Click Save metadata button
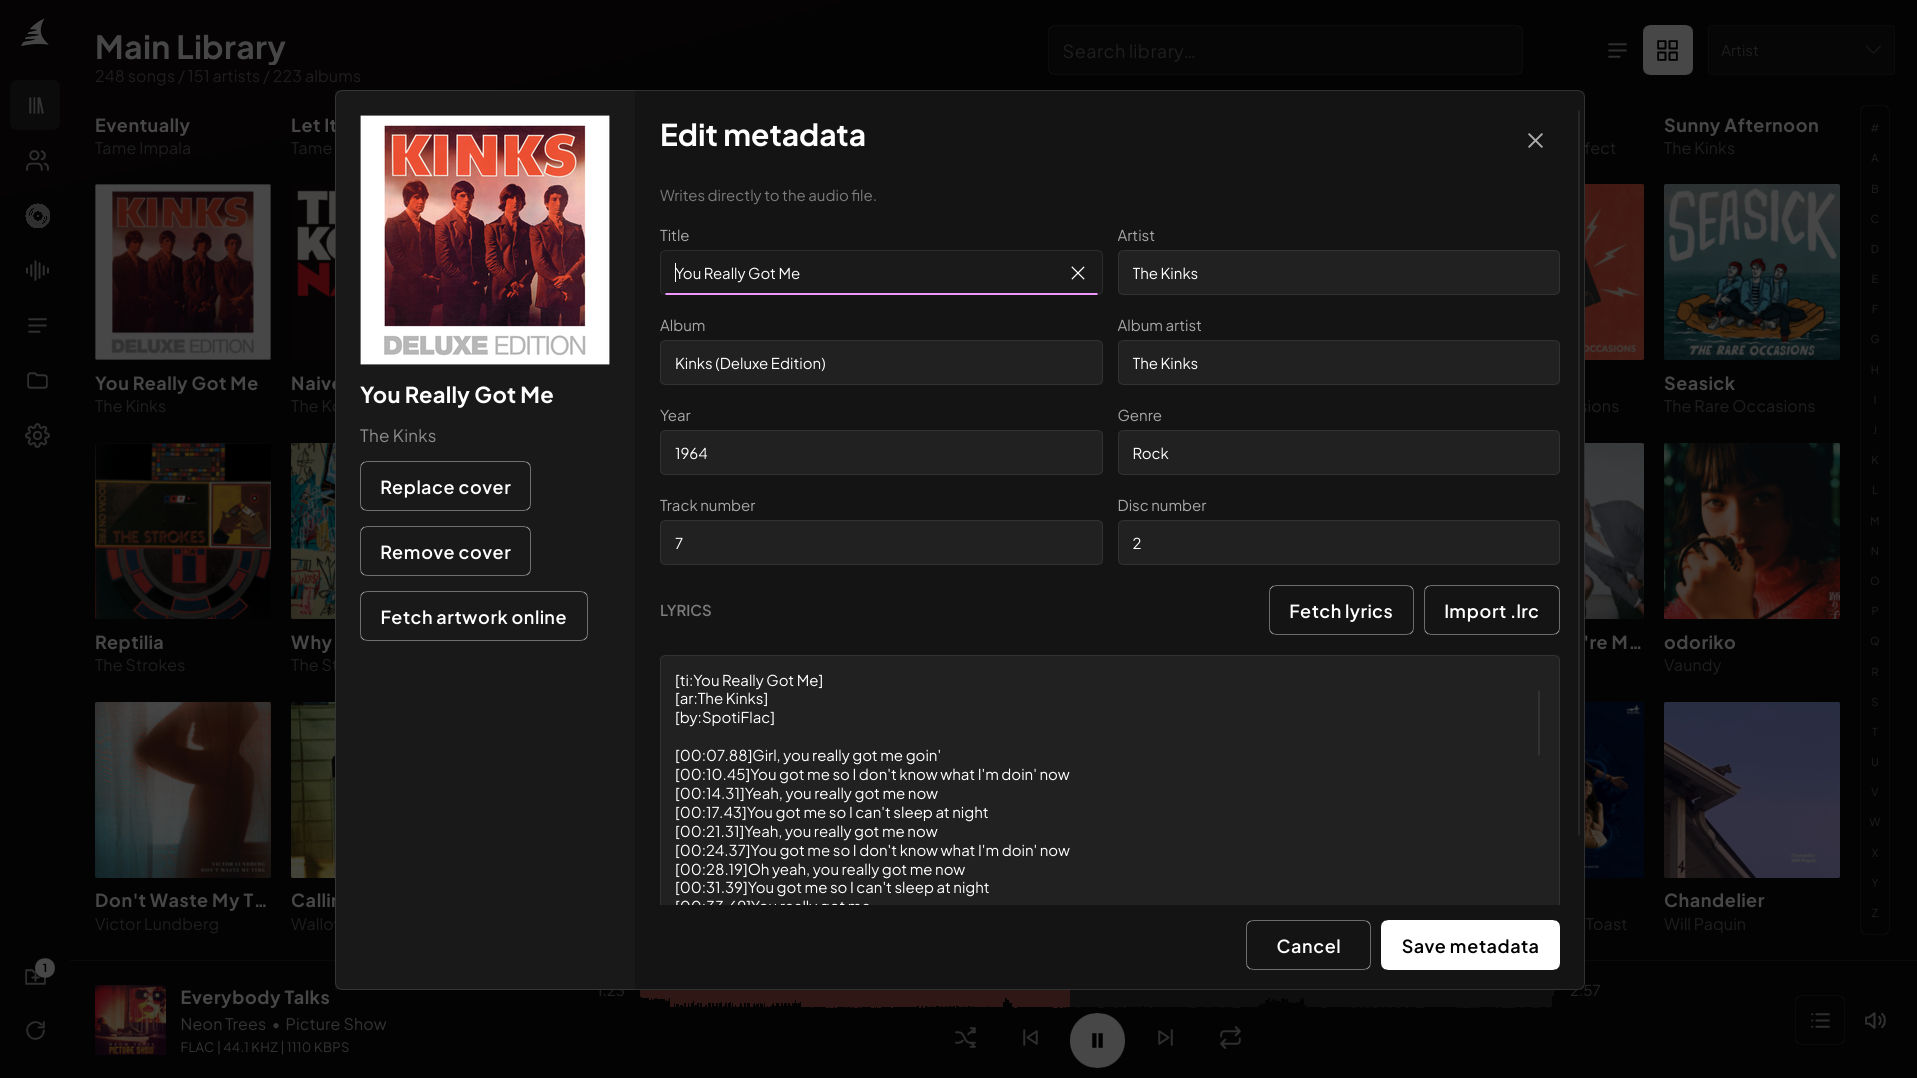The image size is (1917, 1078). point(1469,946)
